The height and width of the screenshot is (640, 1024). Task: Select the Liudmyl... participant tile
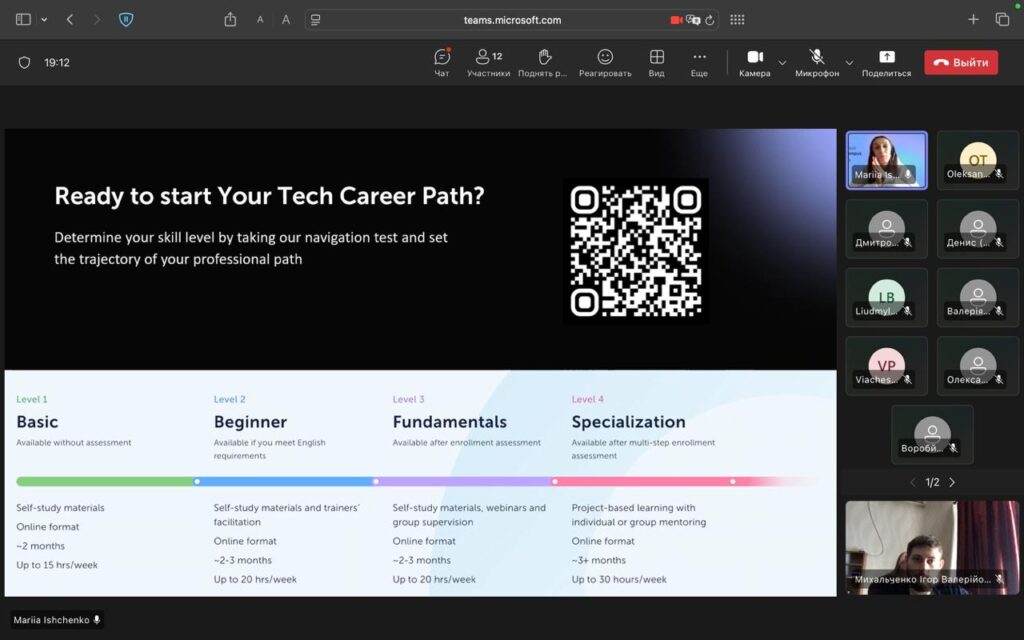coord(886,297)
